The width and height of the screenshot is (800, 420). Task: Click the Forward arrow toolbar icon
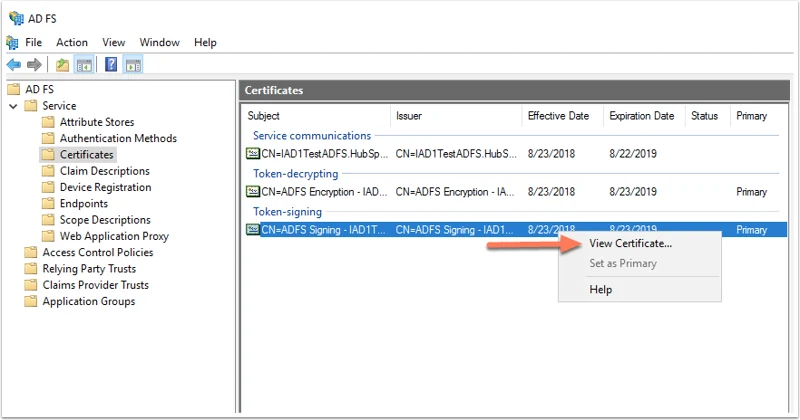click(x=34, y=65)
